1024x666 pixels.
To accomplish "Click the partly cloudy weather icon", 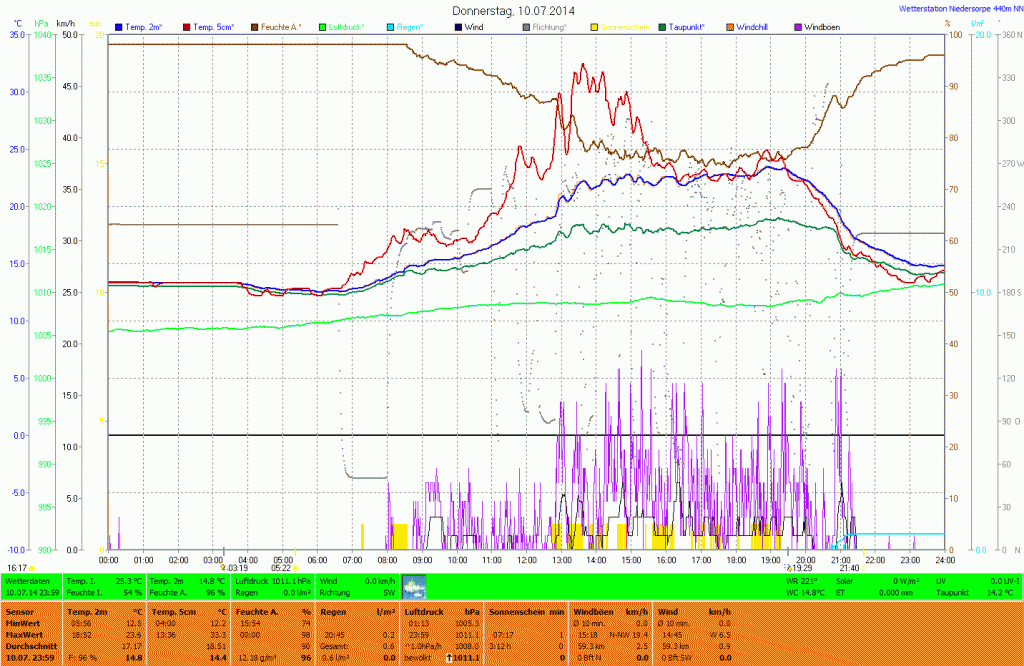I will click(x=413, y=587).
